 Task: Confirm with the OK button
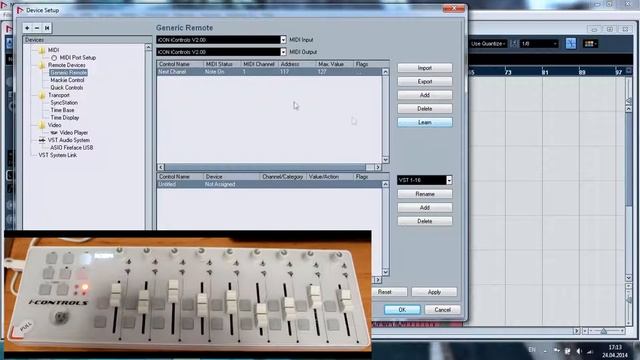click(x=402, y=310)
